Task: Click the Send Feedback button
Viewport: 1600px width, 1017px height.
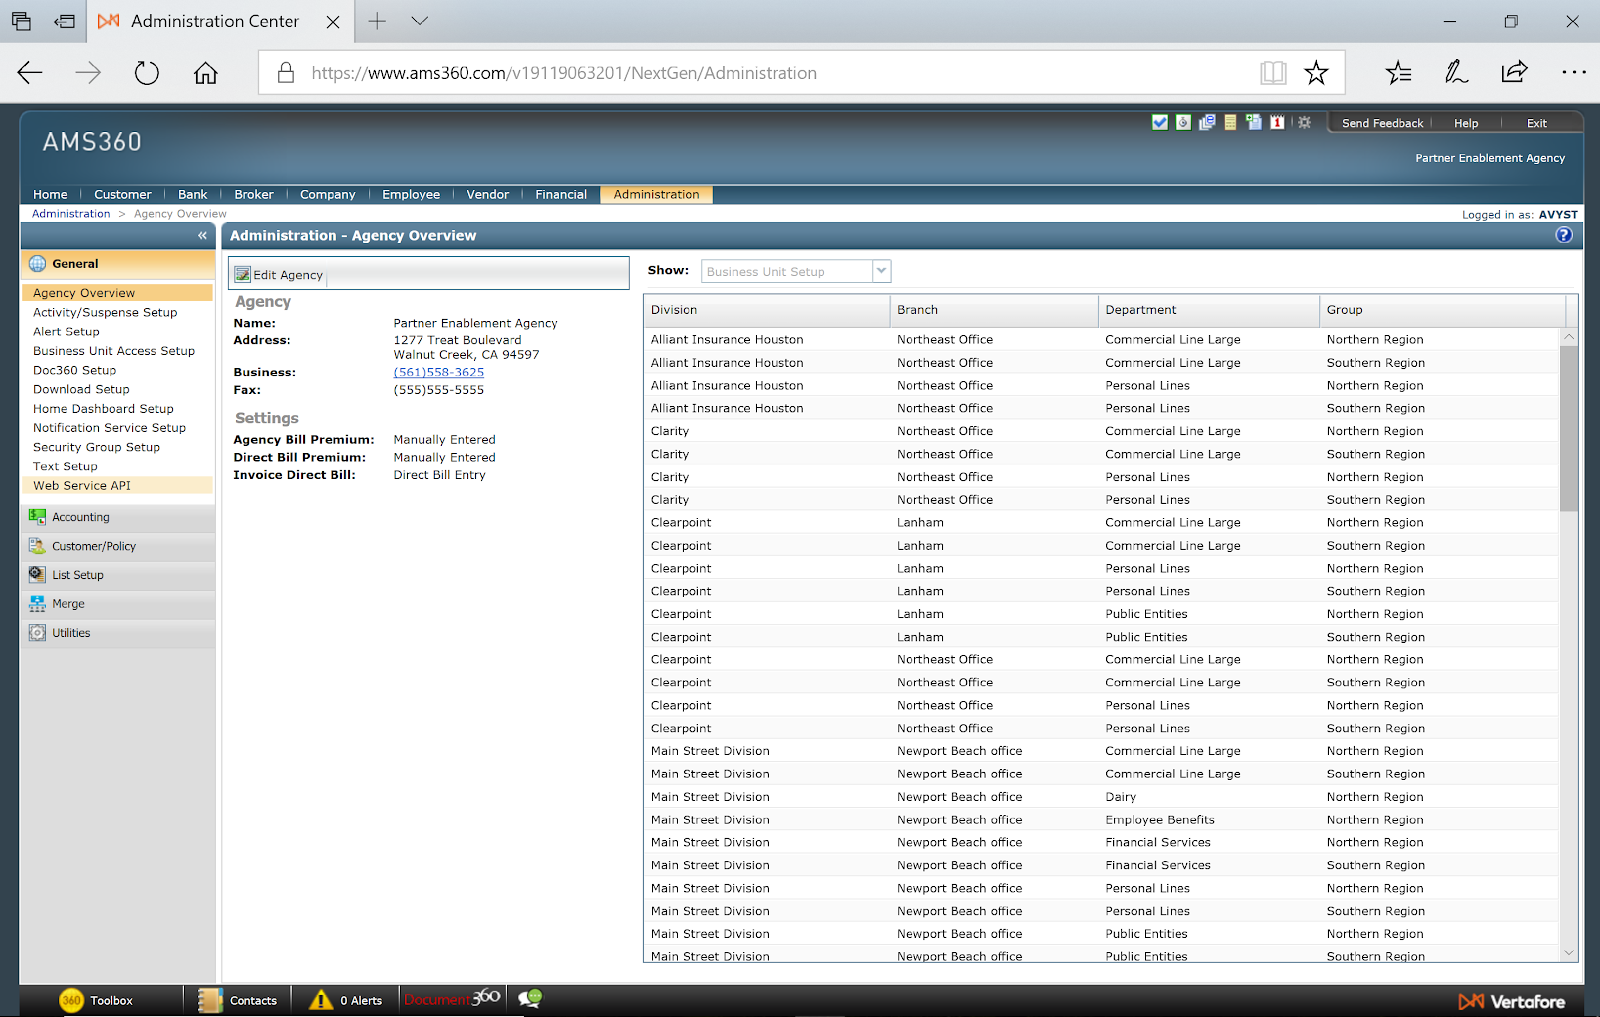Action: 1382,123
